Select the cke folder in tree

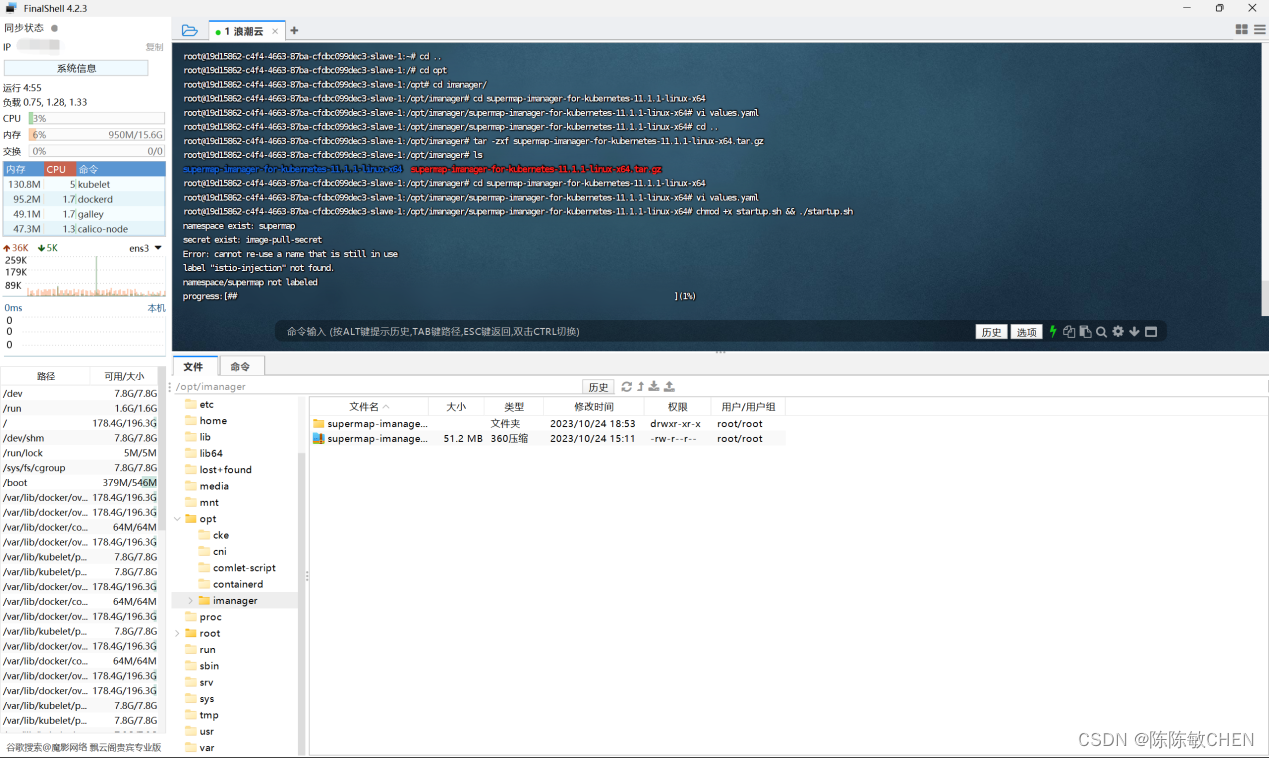214,535
